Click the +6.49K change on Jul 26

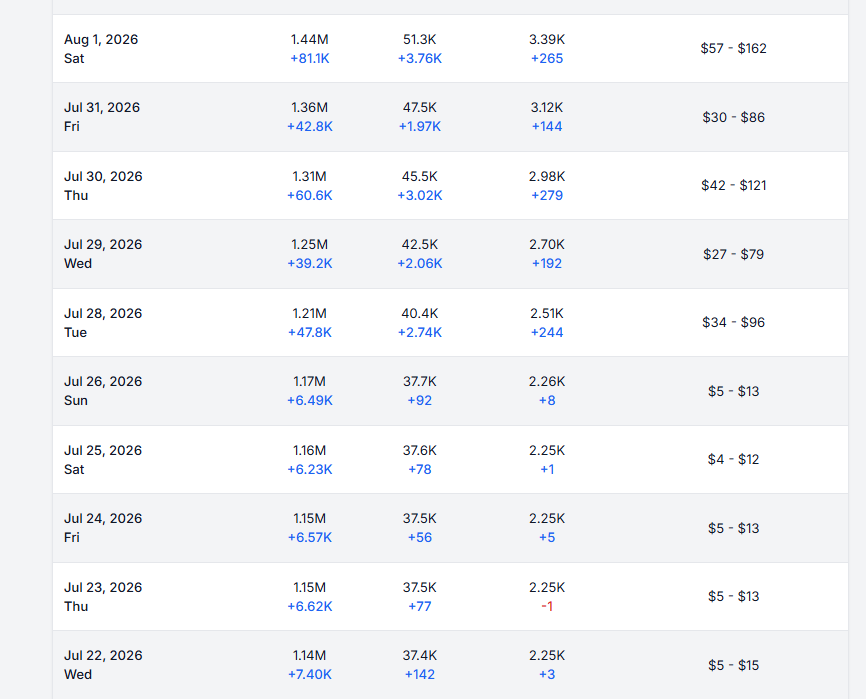tap(310, 400)
